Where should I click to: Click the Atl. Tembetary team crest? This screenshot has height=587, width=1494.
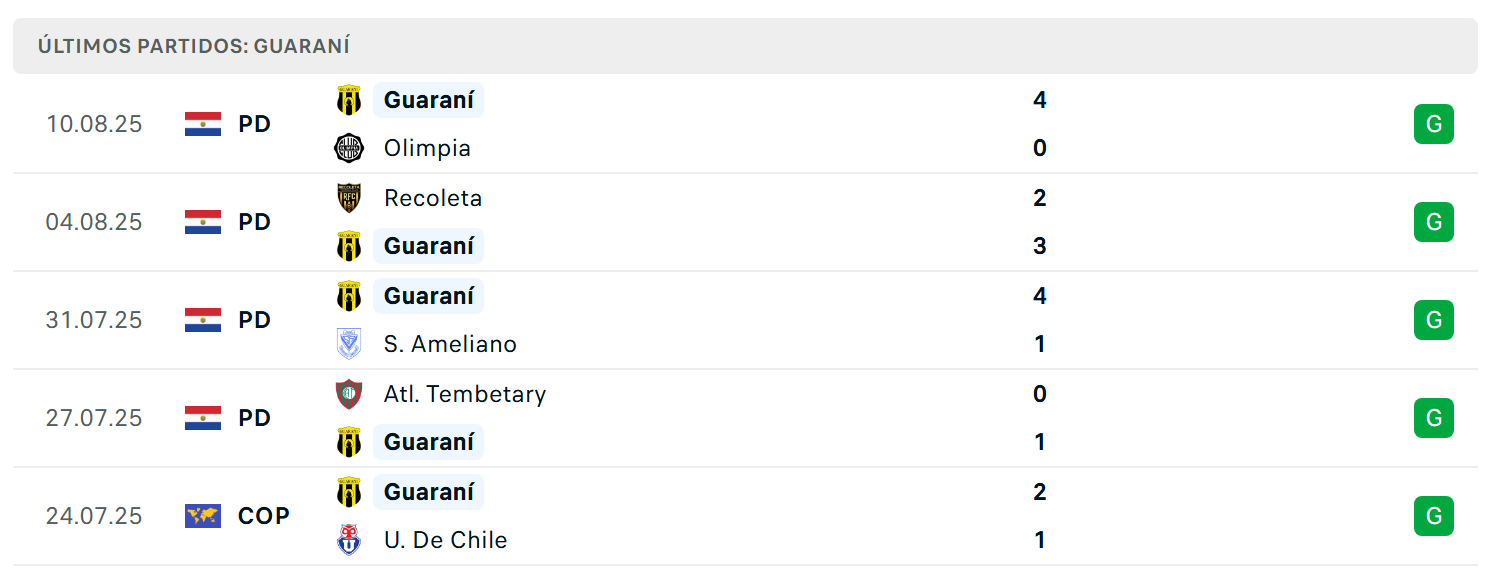349,394
